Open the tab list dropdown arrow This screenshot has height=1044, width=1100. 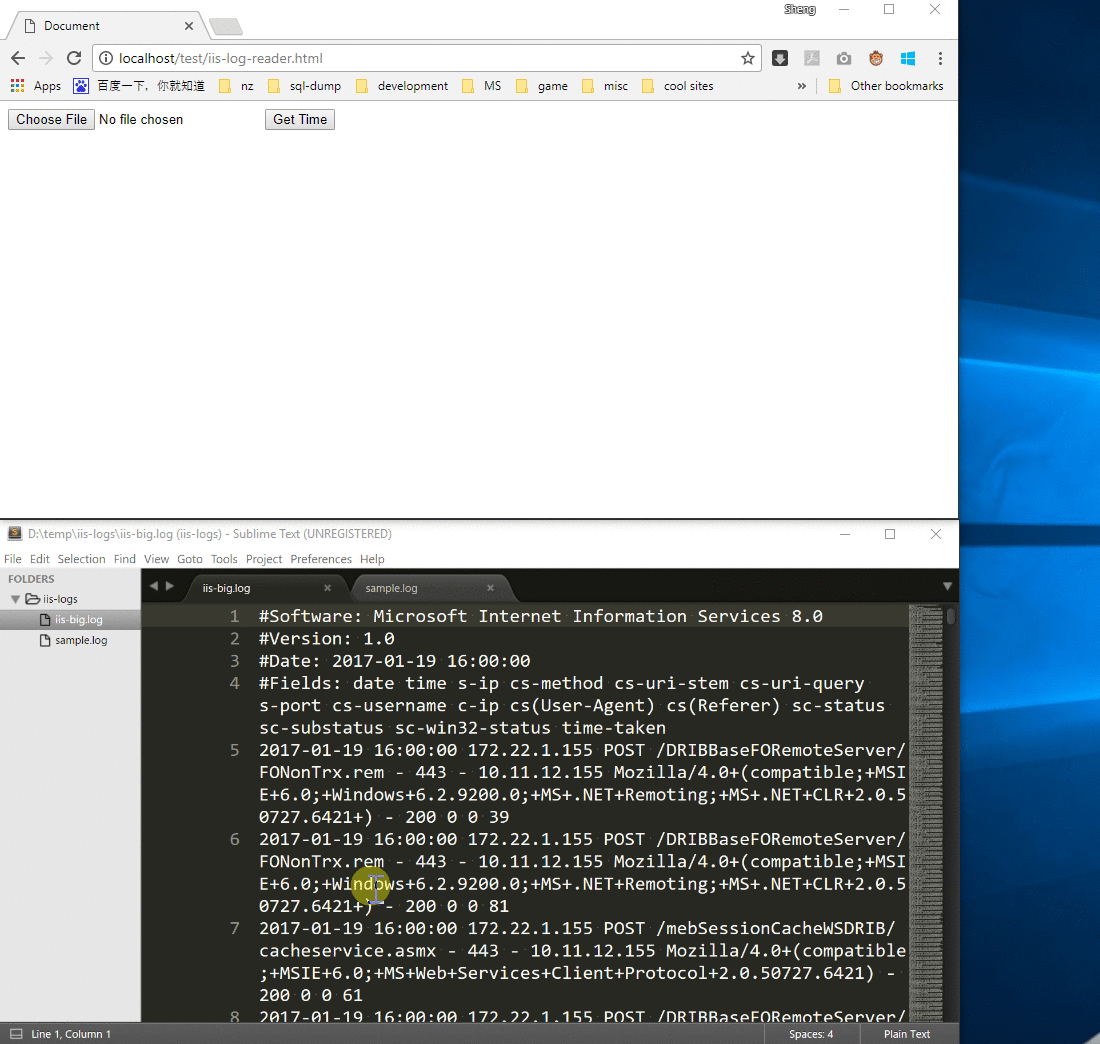(x=947, y=586)
